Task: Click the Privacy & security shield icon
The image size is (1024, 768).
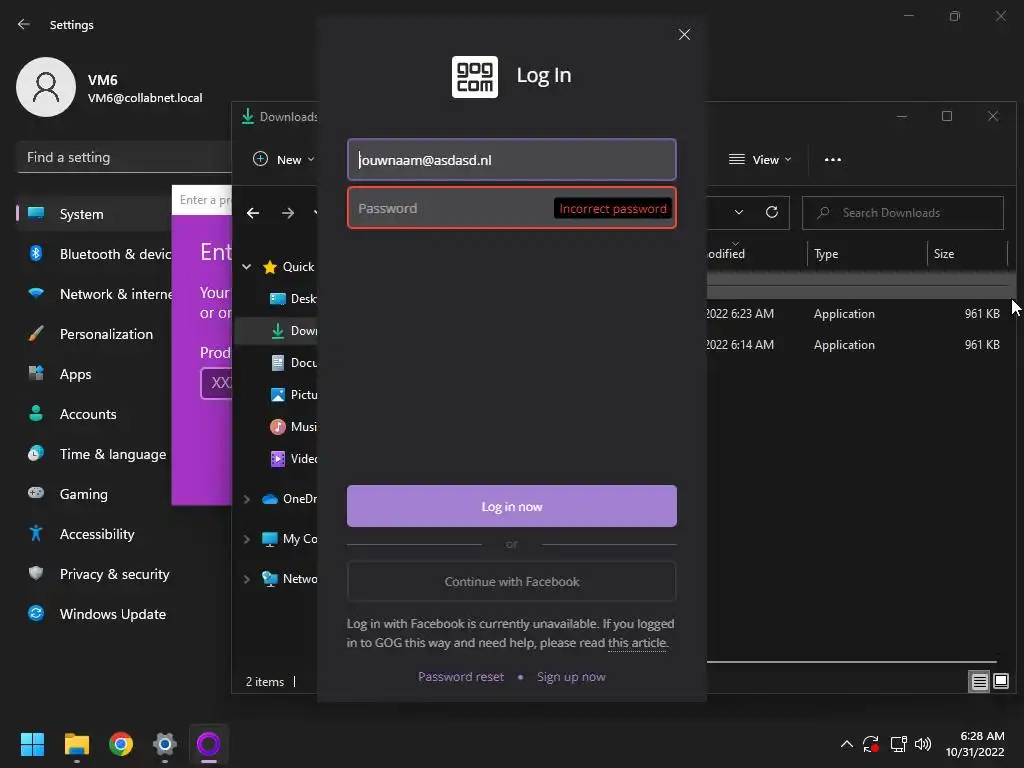Action: click(36, 573)
